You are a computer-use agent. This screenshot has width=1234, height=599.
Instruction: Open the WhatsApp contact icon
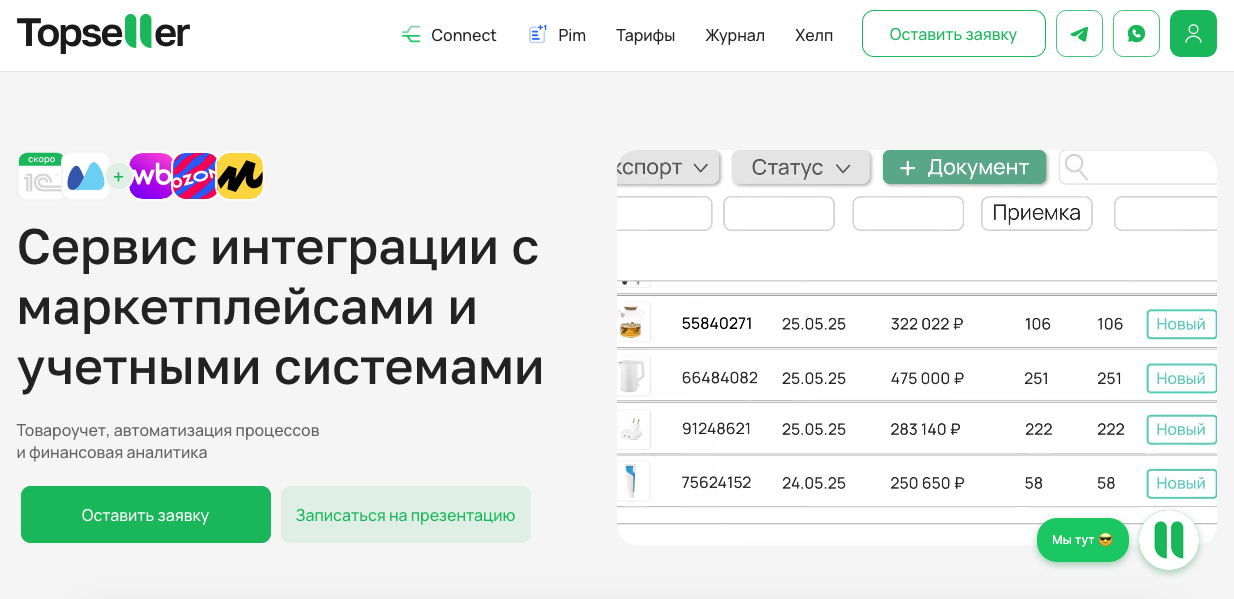(x=1136, y=33)
